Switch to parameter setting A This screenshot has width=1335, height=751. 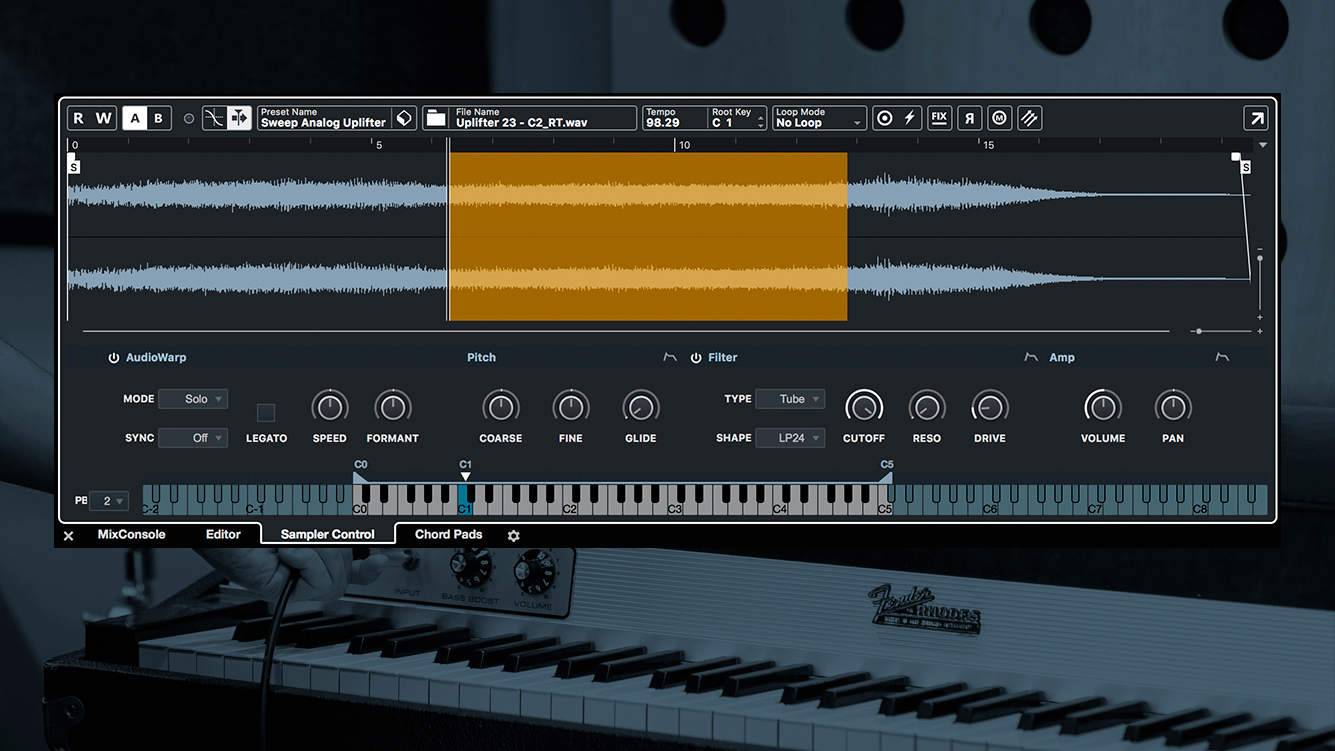[x=135, y=118]
